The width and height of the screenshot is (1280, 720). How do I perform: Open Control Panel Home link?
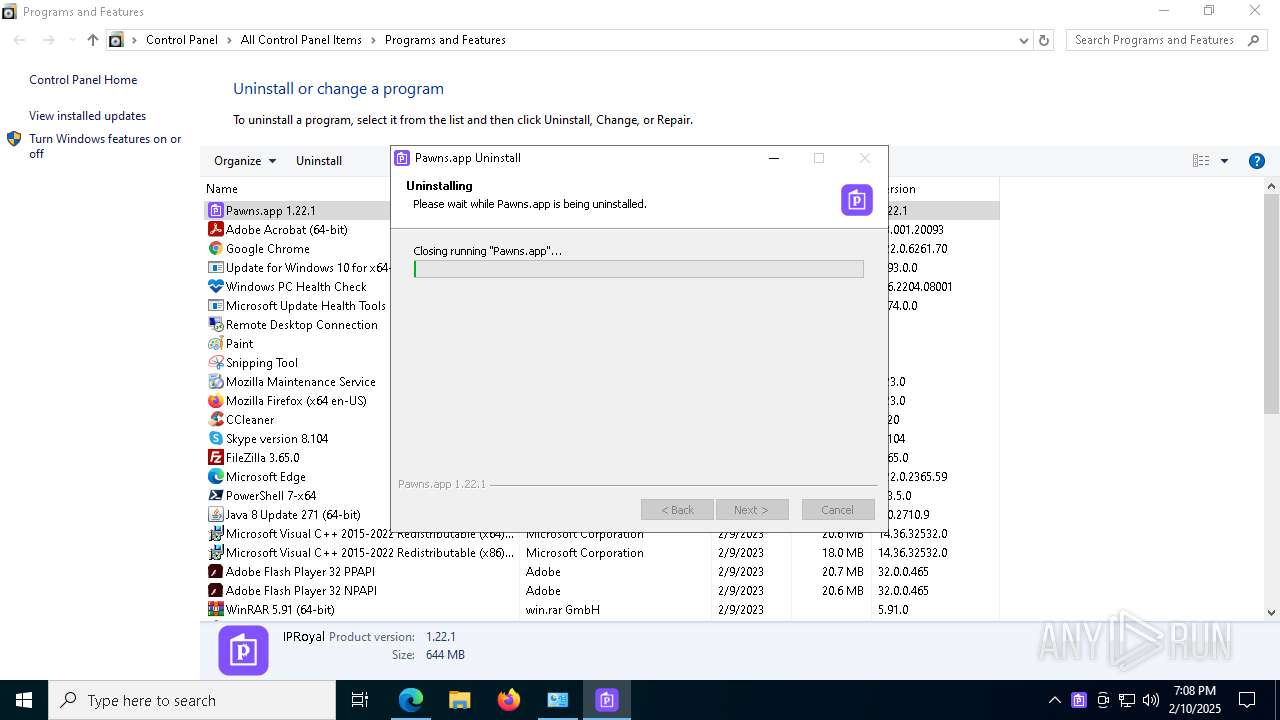[x=83, y=80]
